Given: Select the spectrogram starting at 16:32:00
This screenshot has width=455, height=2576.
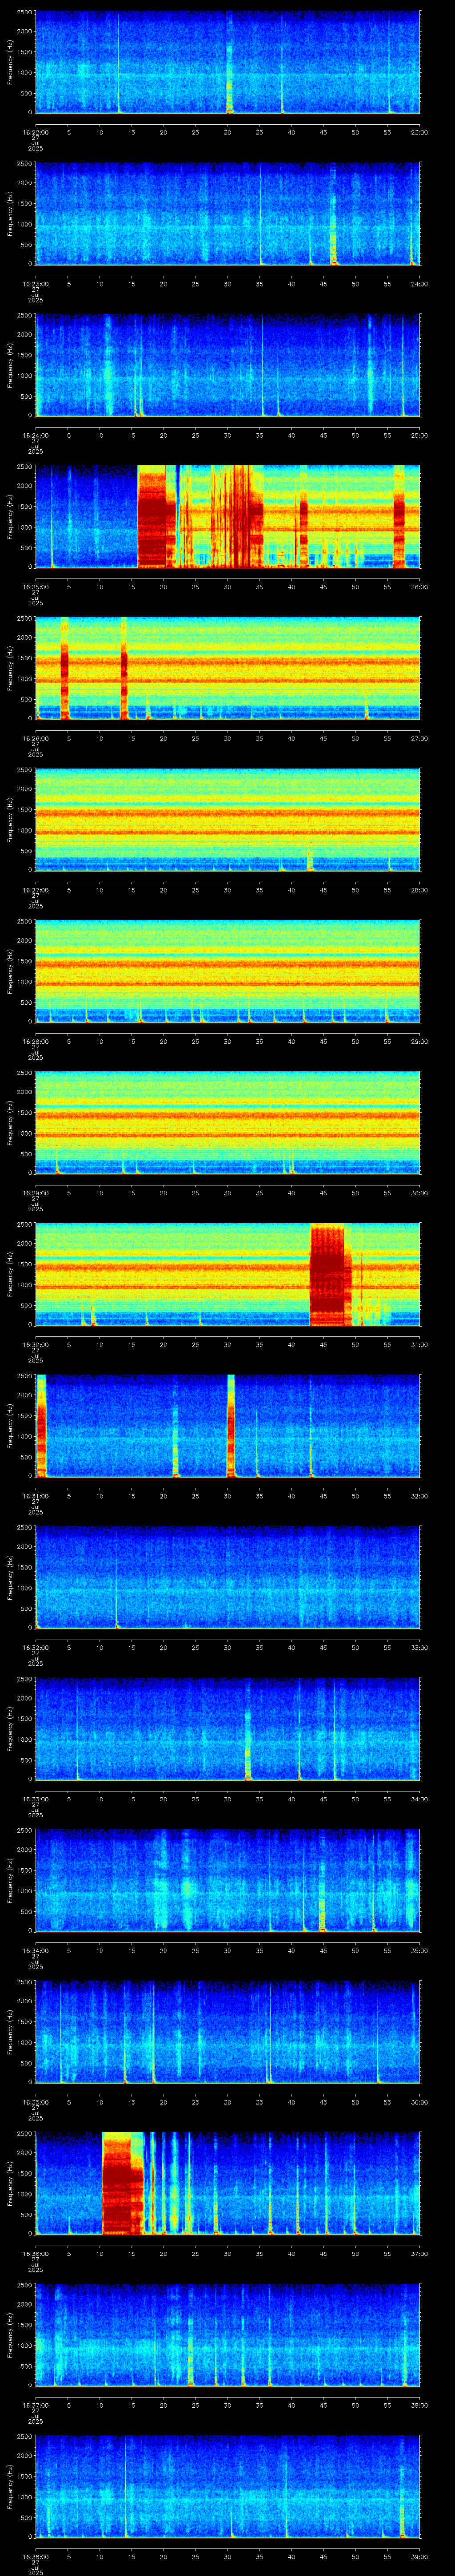Looking at the screenshot, I should [227, 1577].
